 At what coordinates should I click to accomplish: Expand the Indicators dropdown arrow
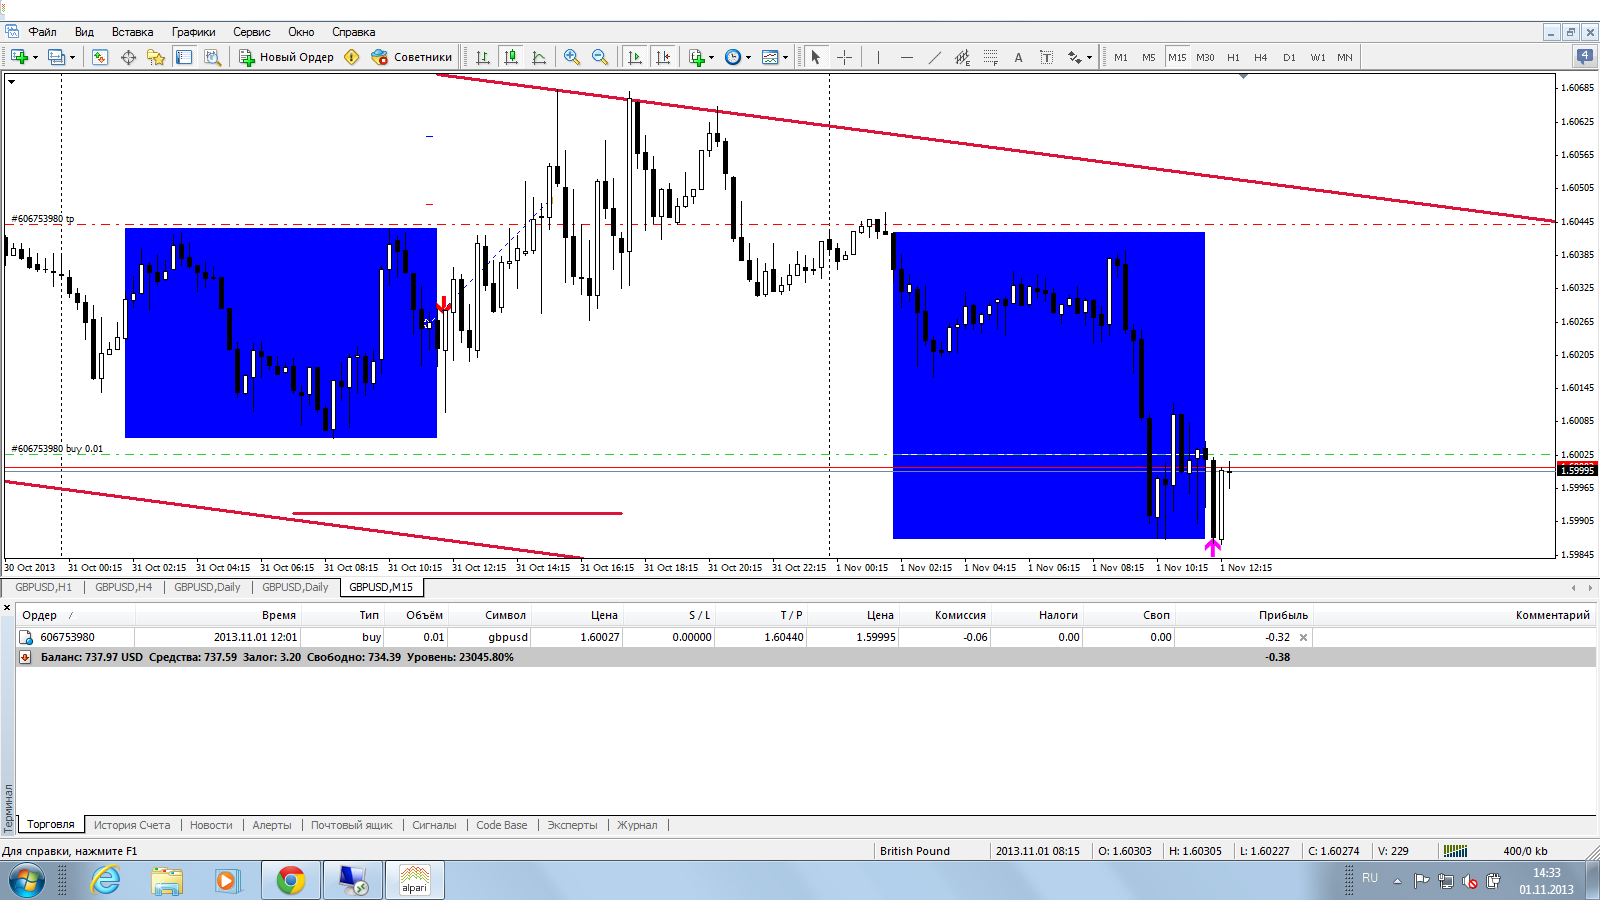coord(711,57)
